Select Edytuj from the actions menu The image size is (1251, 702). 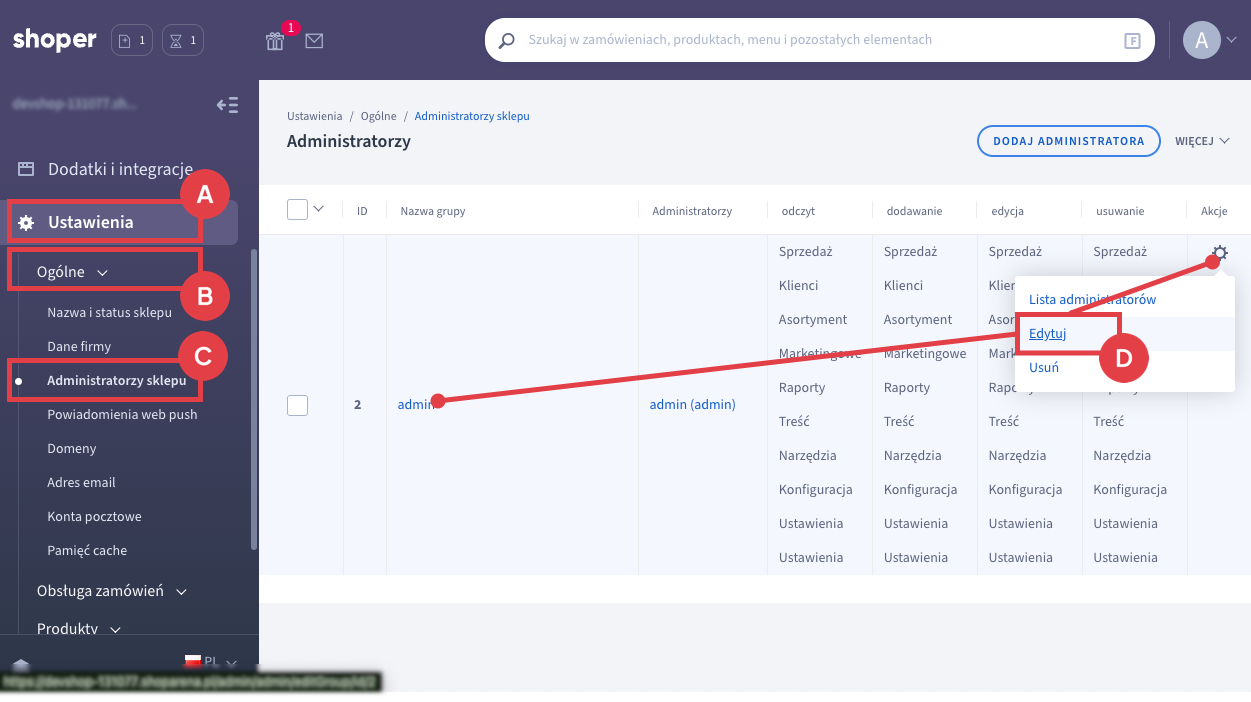pyautogui.click(x=1047, y=333)
